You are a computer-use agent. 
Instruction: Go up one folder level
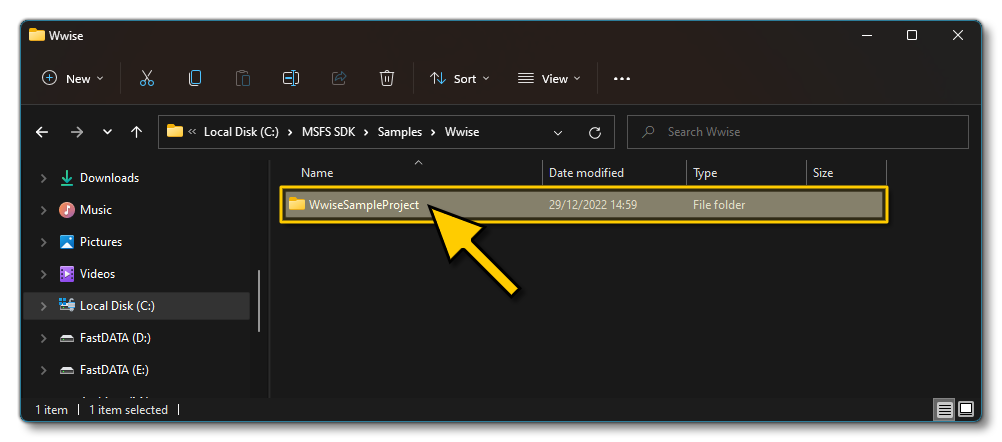coord(136,132)
